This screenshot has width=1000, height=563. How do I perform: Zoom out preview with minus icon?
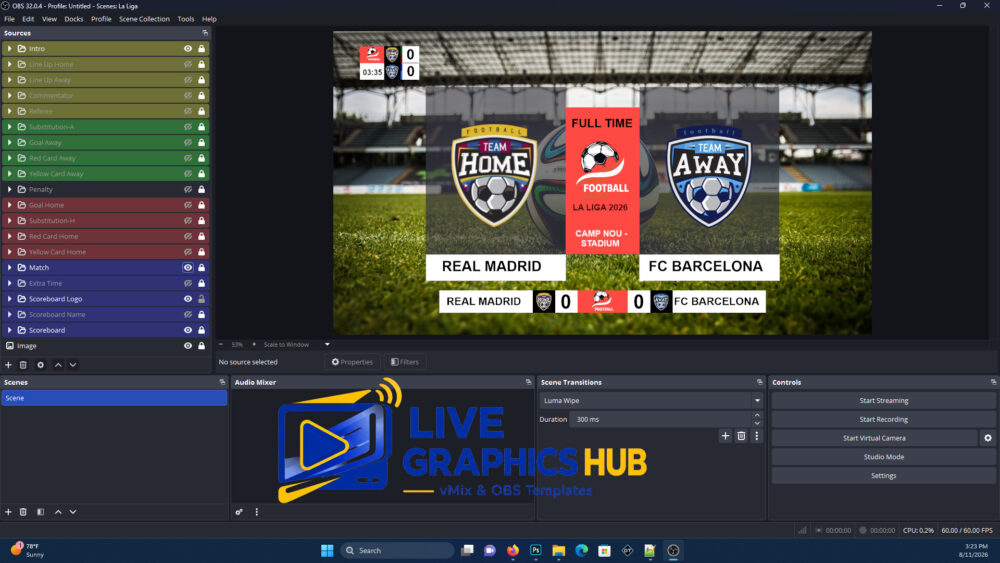pyautogui.click(x=221, y=344)
